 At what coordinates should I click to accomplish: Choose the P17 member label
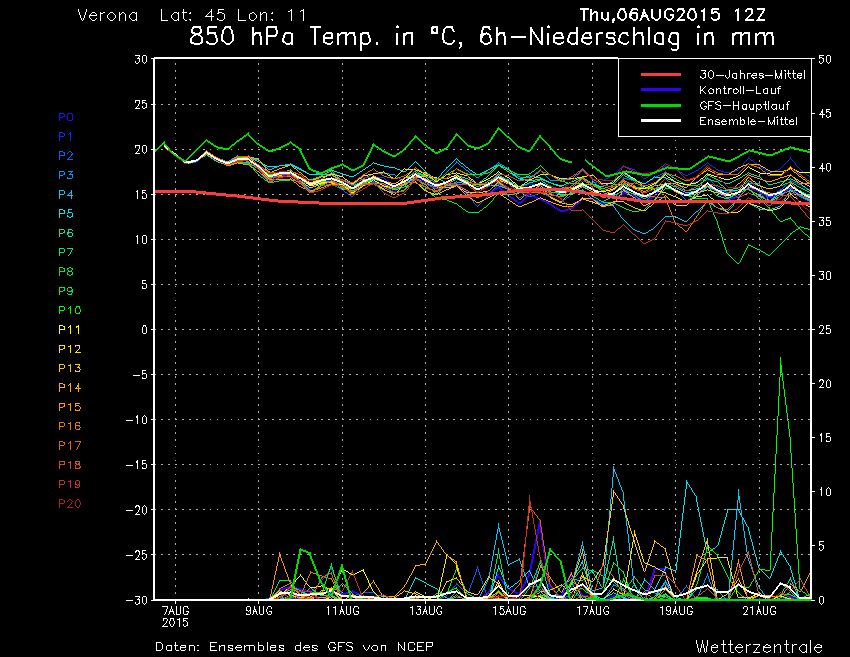pyautogui.click(x=69, y=446)
